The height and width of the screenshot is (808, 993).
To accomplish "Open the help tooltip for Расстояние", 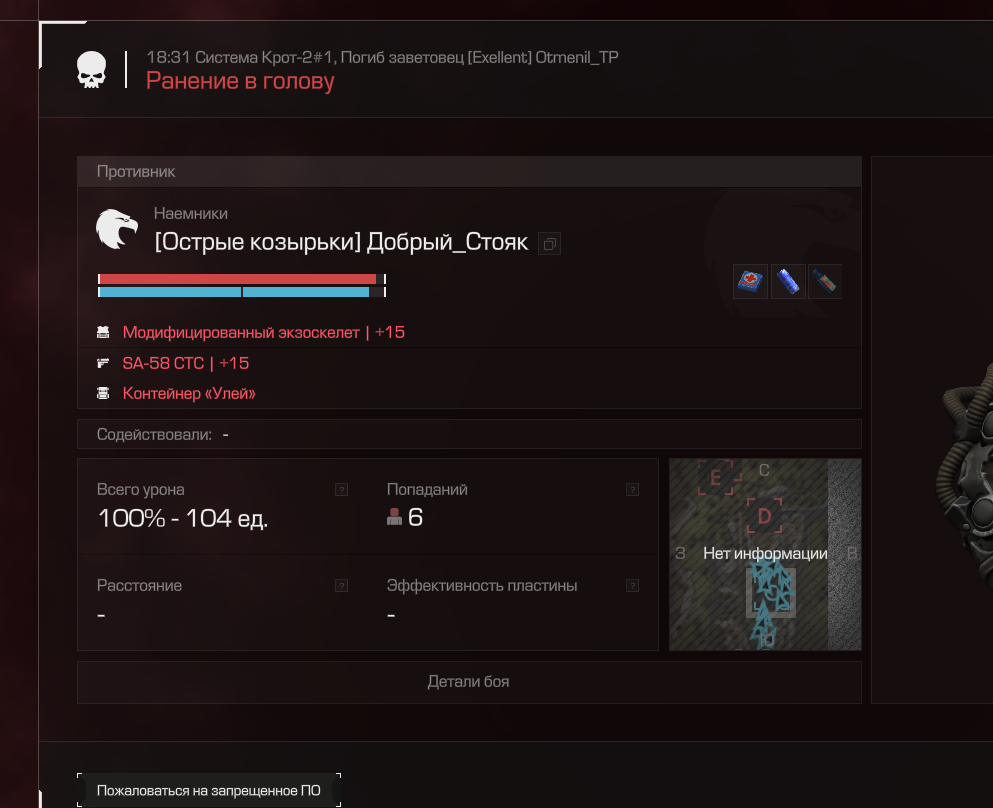I will [341, 586].
